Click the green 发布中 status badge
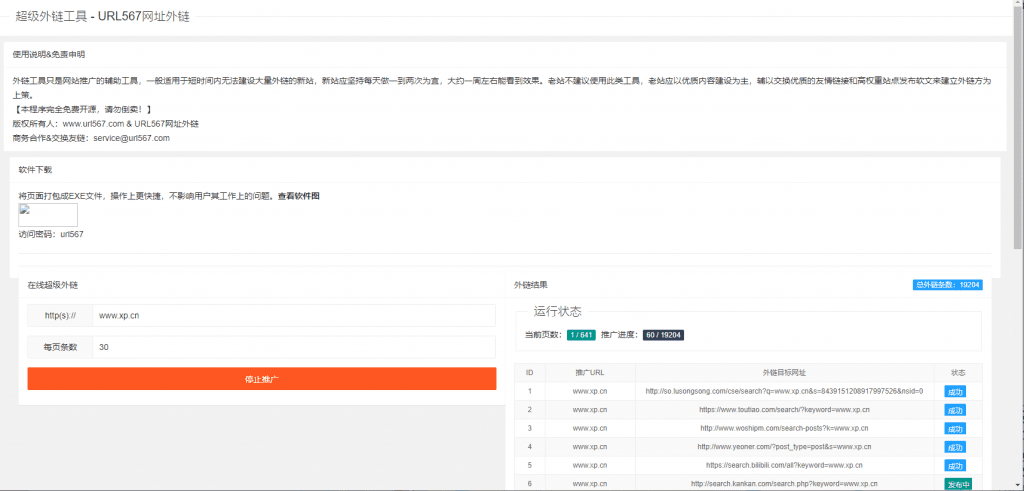Screen dimensions: 1024x491 click(x=957, y=484)
